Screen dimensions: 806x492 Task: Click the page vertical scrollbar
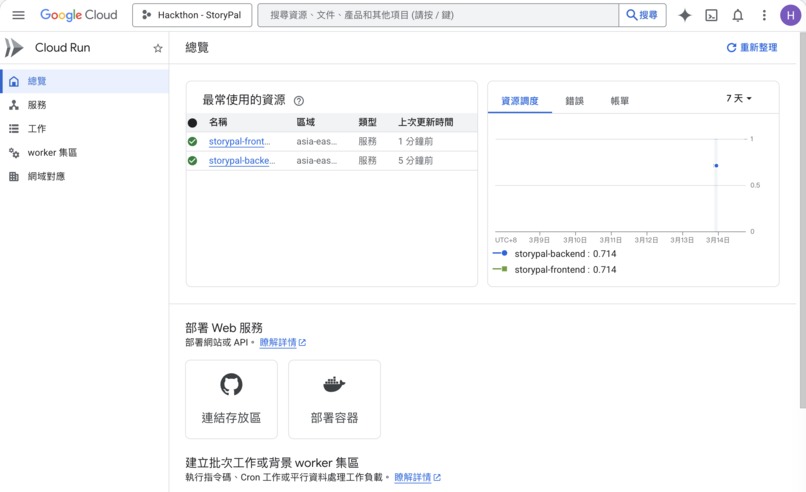pos(803,221)
